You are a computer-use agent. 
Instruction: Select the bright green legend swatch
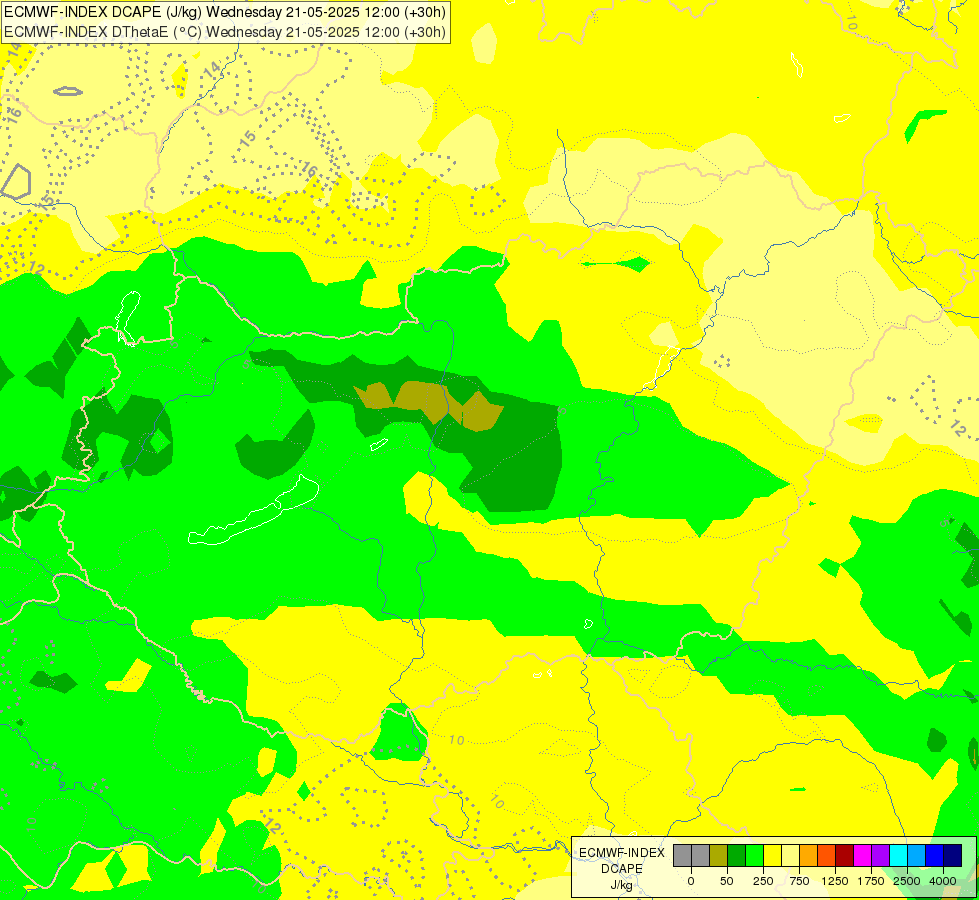pyautogui.click(x=755, y=855)
